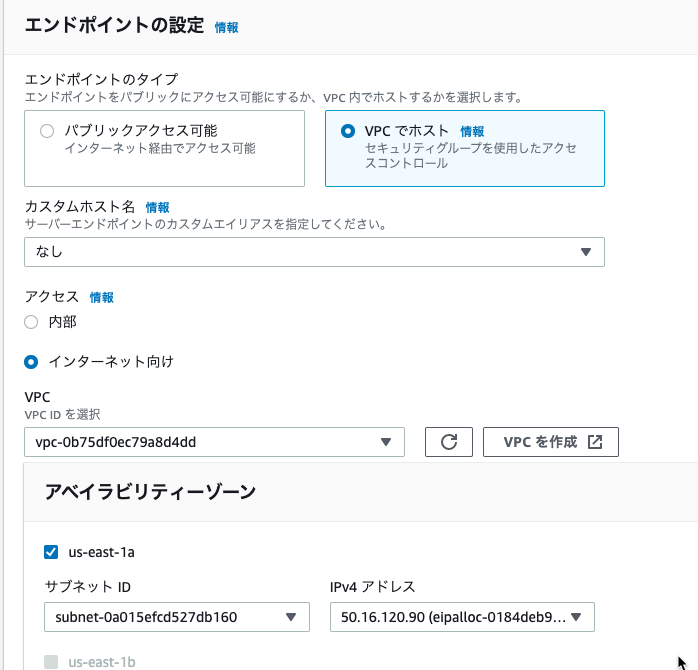The width and height of the screenshot is (698, 670).
Task: Open 情報 link next to アクセス
Action: (101, 297)
